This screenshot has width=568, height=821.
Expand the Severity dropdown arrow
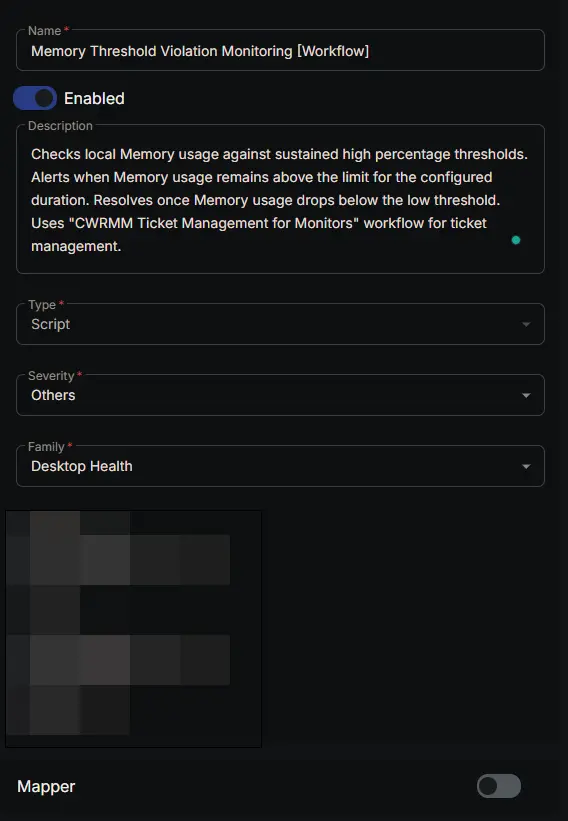pyautogui.click(x=526, y=395)
